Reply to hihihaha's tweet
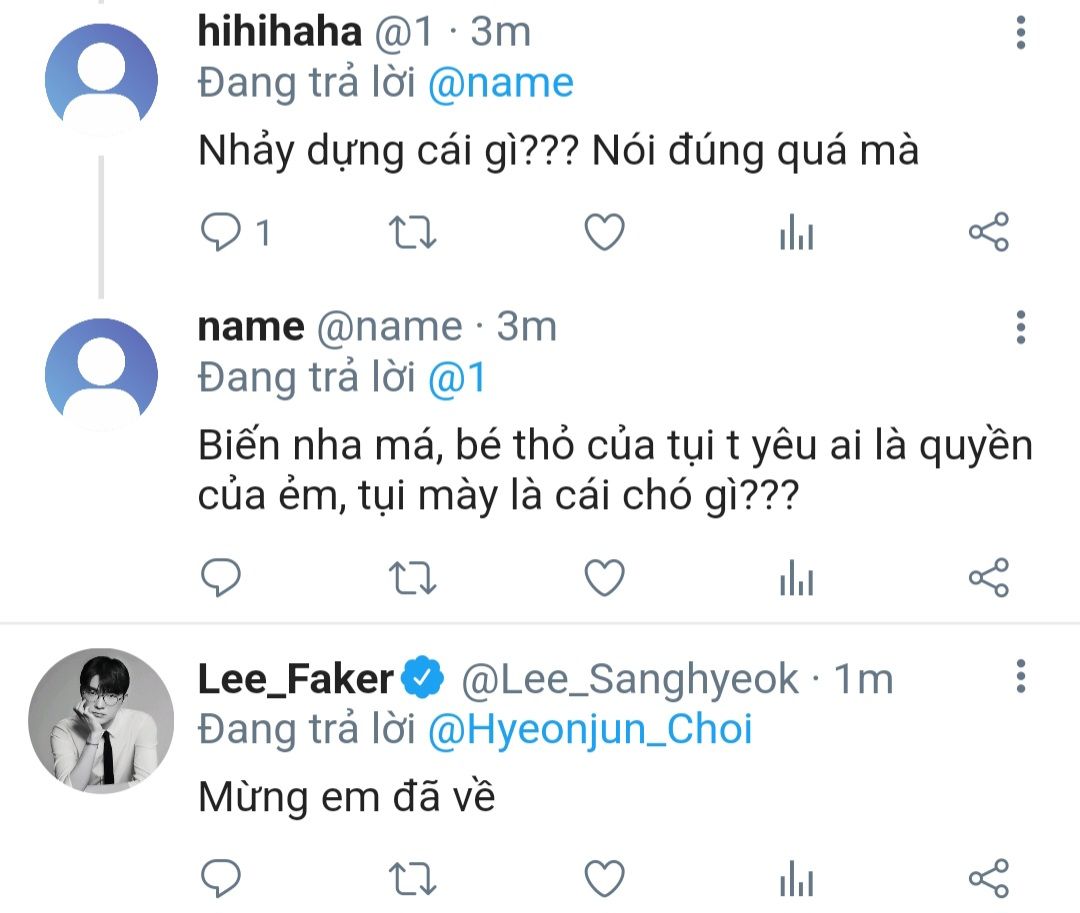The image size is (1080, 913). coord(220,234)
